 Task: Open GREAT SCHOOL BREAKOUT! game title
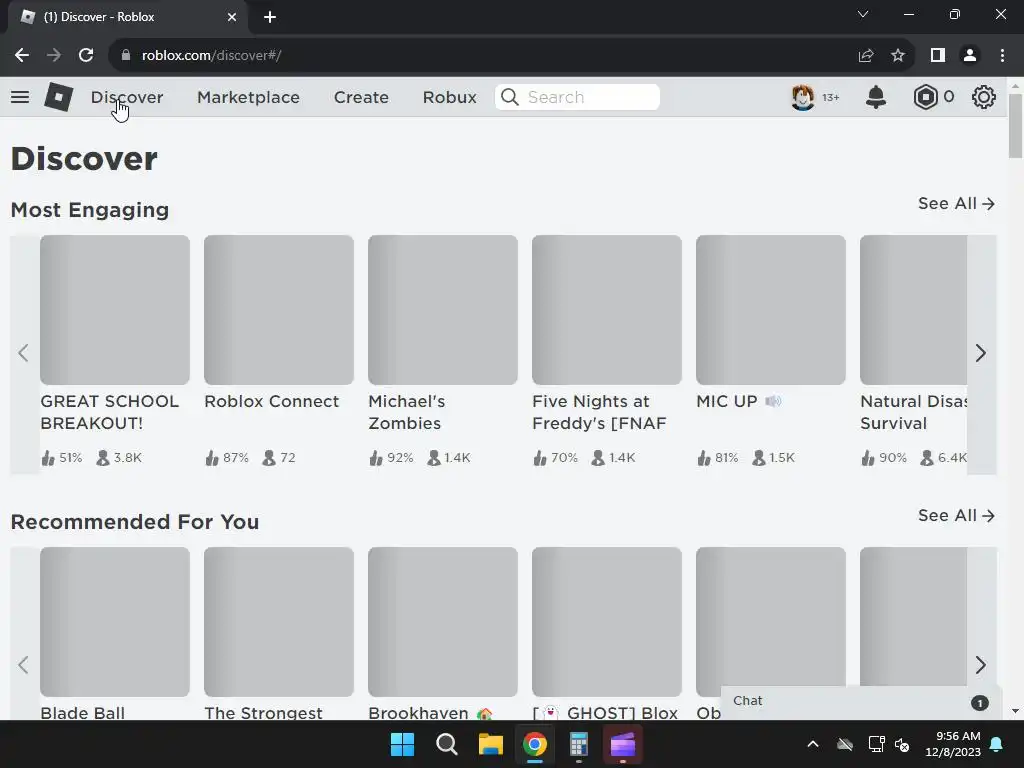point(110,412)
